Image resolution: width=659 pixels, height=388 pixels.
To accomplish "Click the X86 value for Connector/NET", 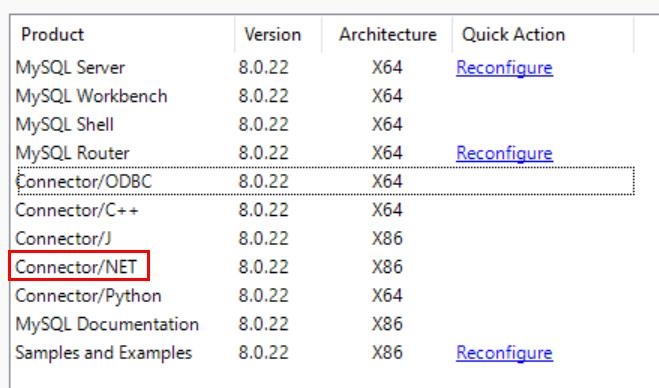I will point(387,267).
